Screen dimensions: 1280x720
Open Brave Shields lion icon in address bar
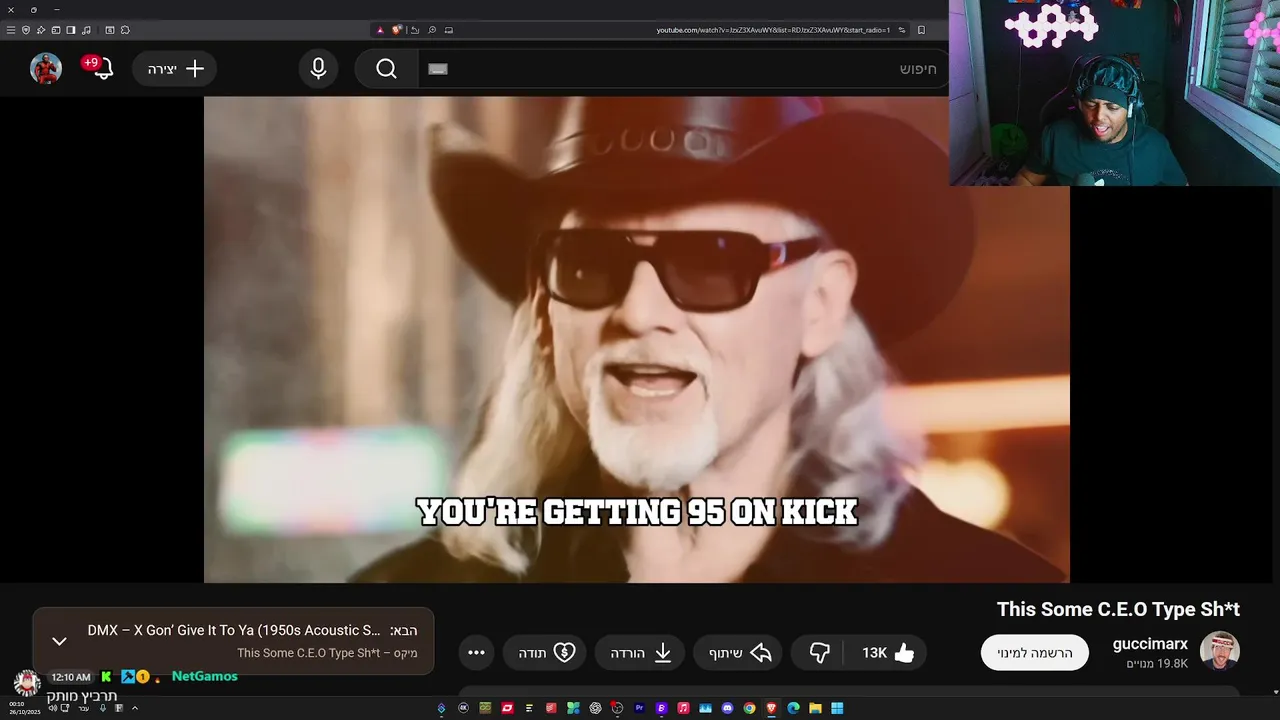point(397,30)
